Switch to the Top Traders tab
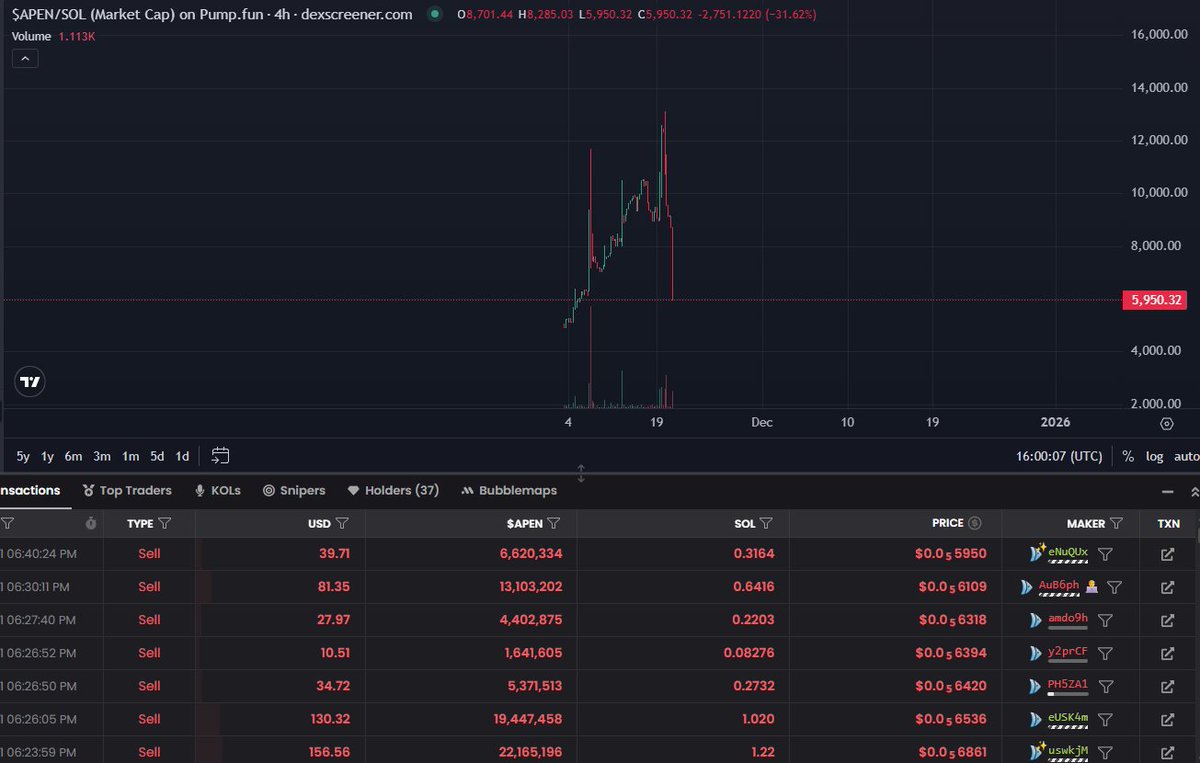Viewport: 1200px width, 763px height. click(127, 491)
